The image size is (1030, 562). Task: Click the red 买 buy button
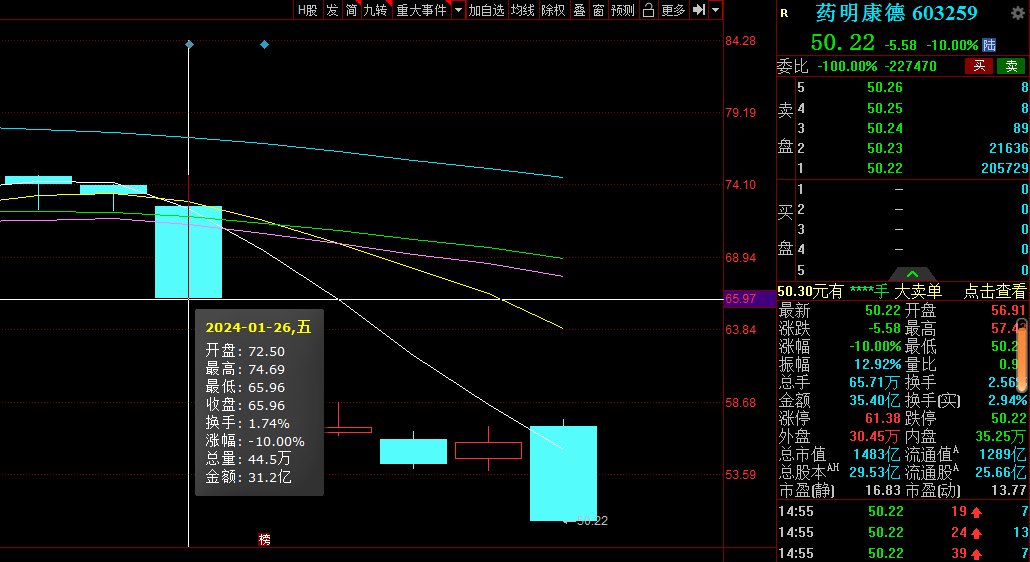point(979,66)
